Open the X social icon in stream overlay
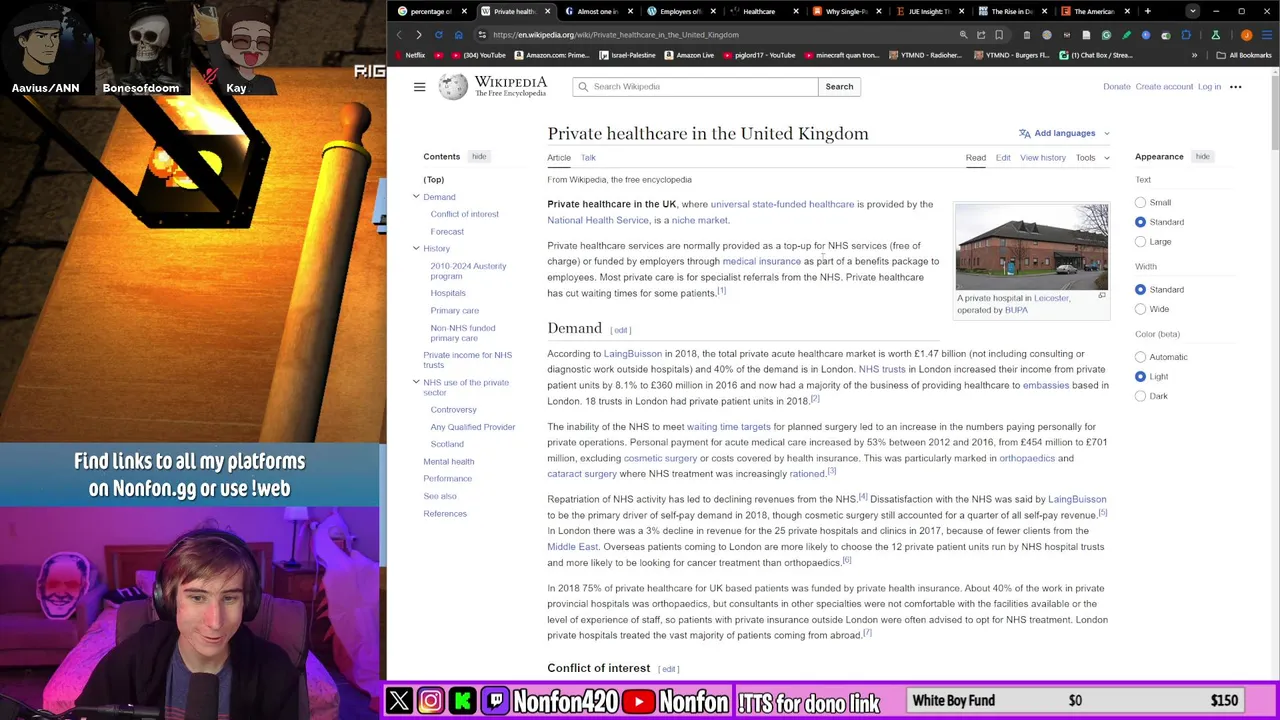The height and width of the screenshot is (720, 1280). [x=399, y=701]
